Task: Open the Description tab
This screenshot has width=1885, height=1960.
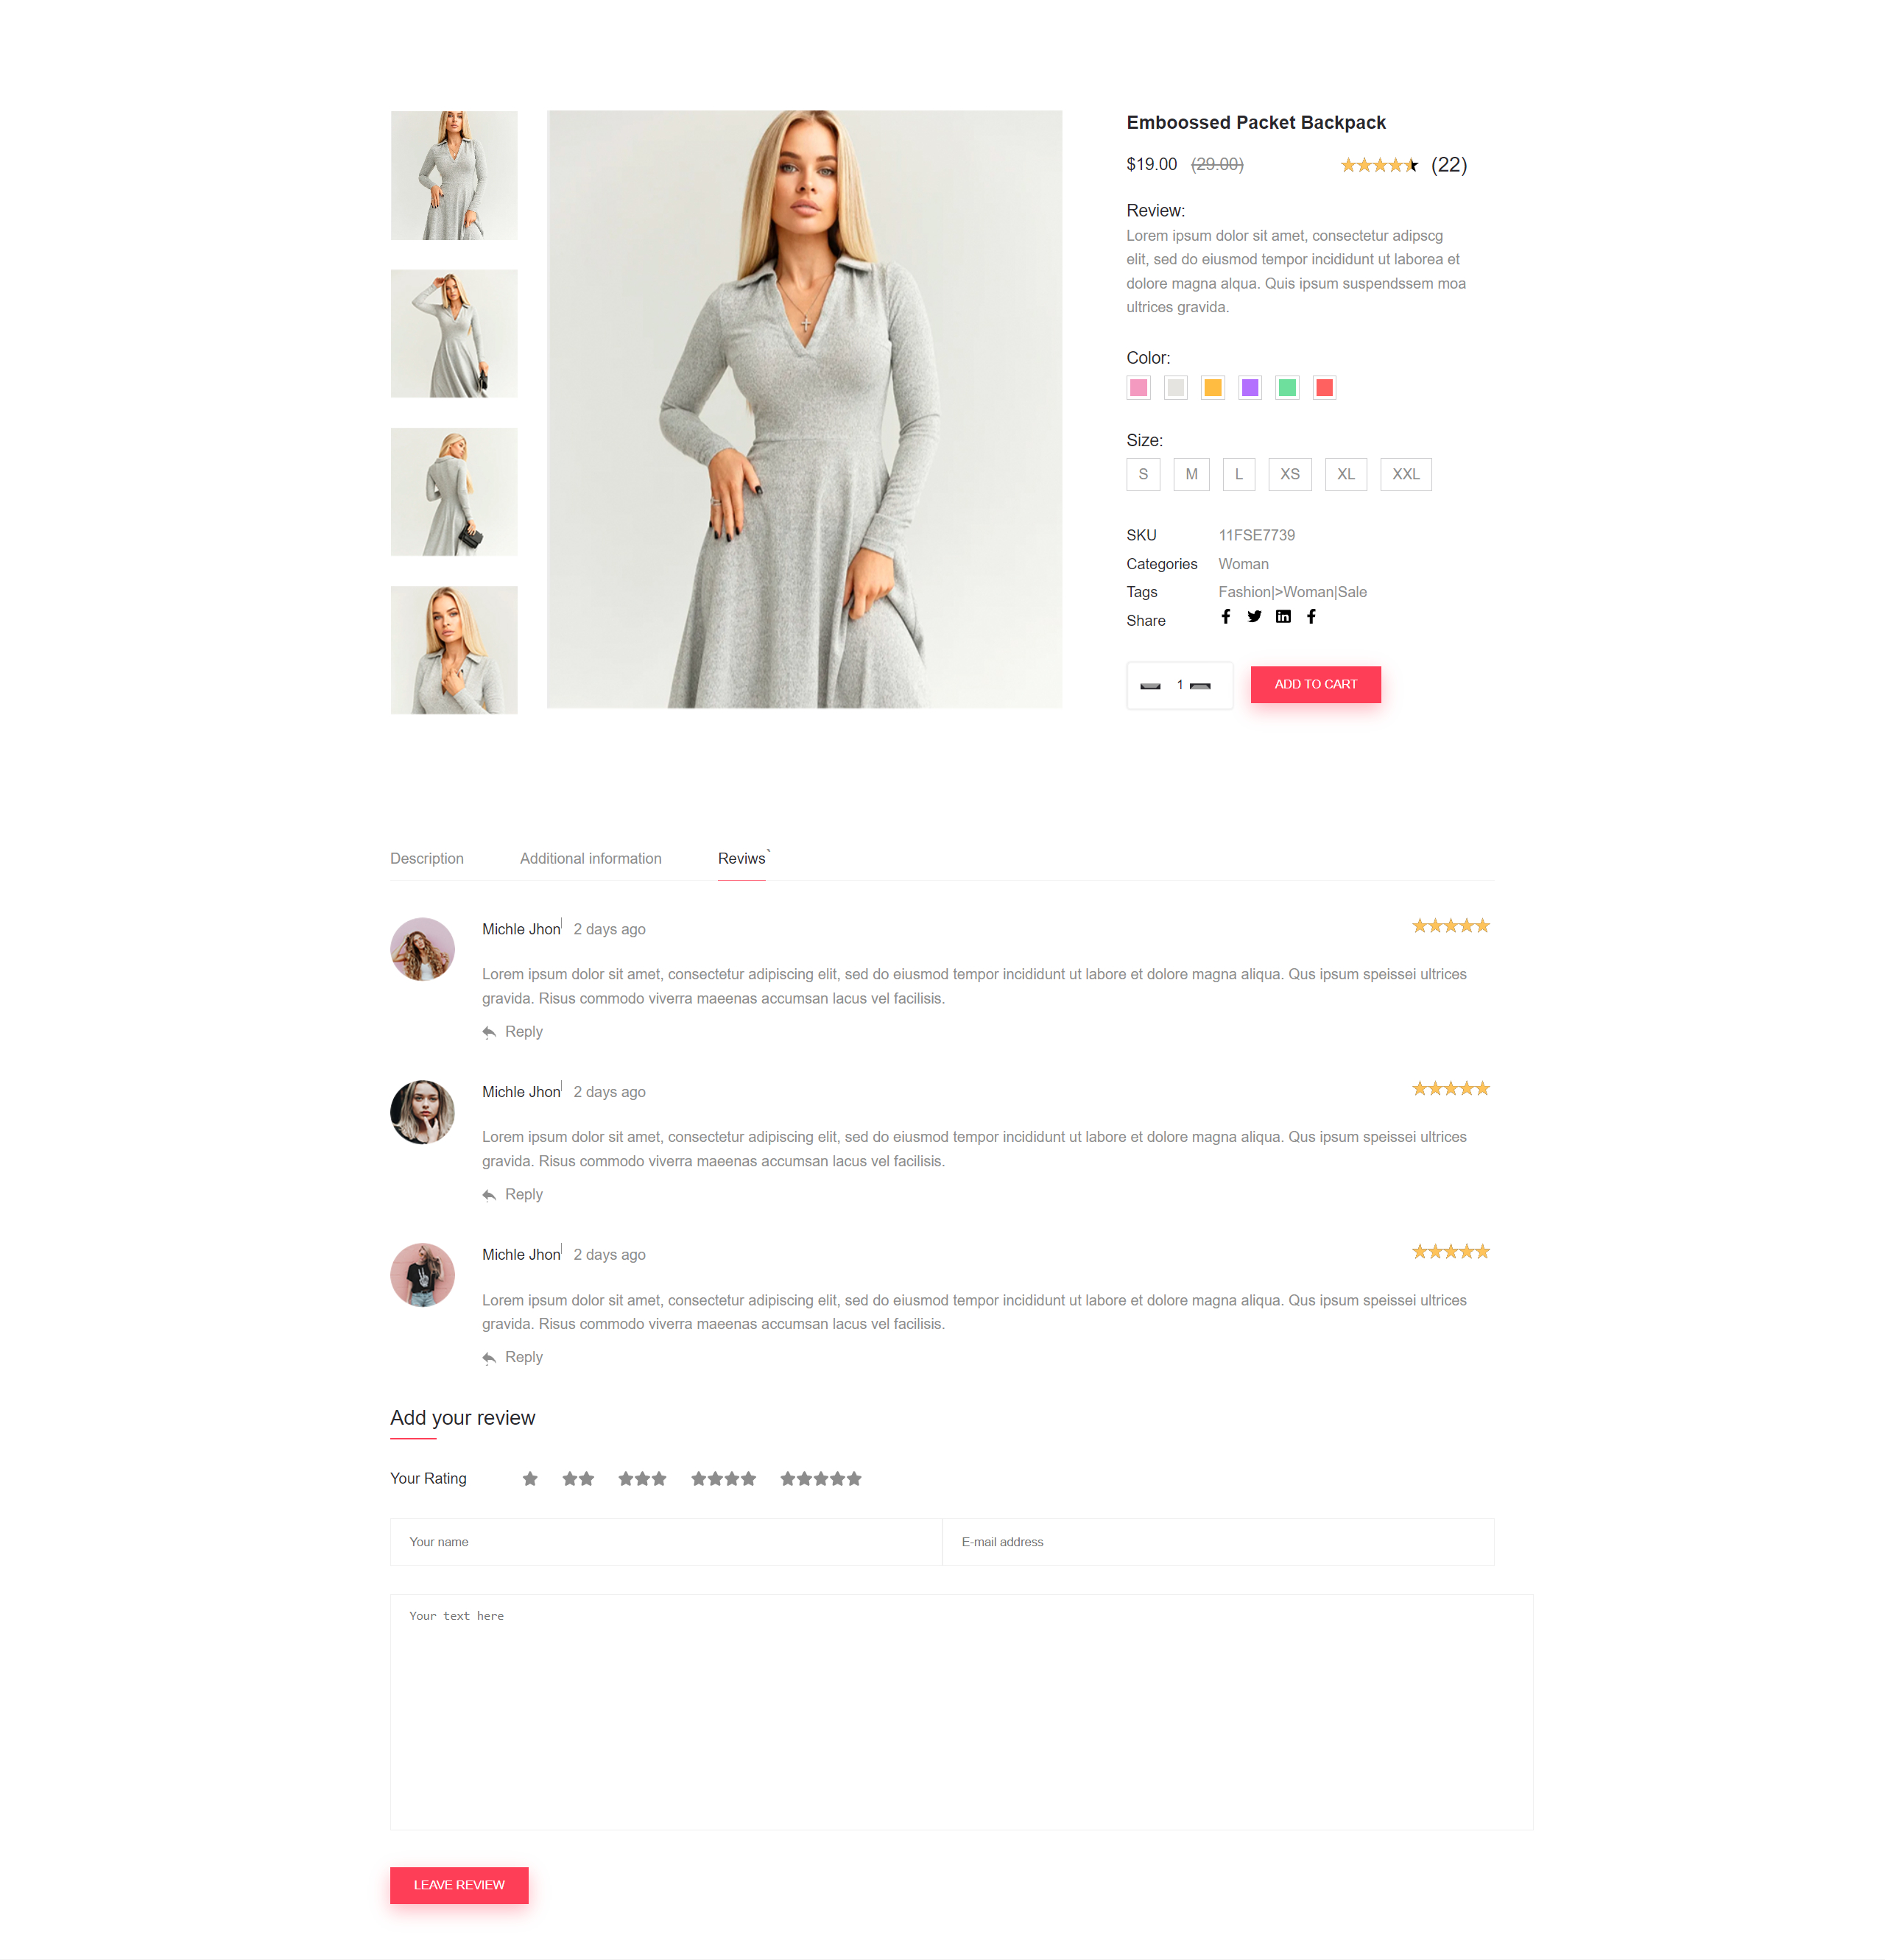Action: 427,858
